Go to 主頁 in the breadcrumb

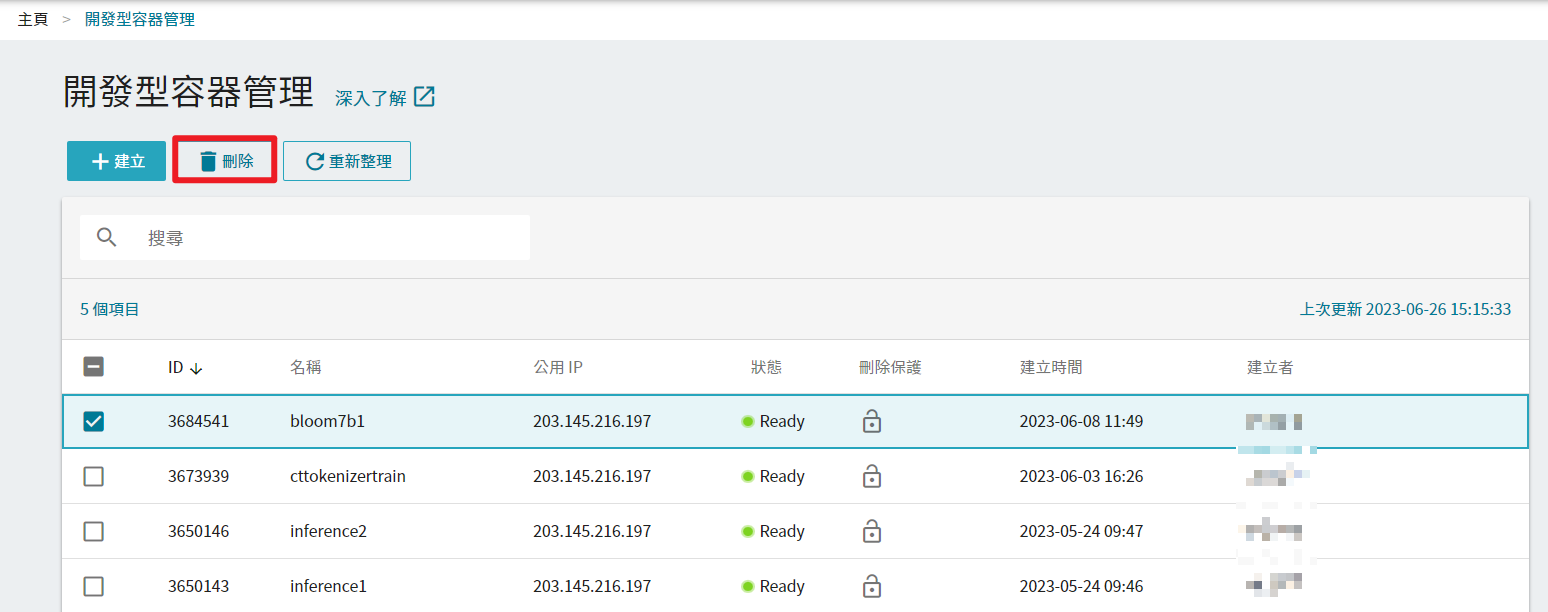click(x=33, y=19)
